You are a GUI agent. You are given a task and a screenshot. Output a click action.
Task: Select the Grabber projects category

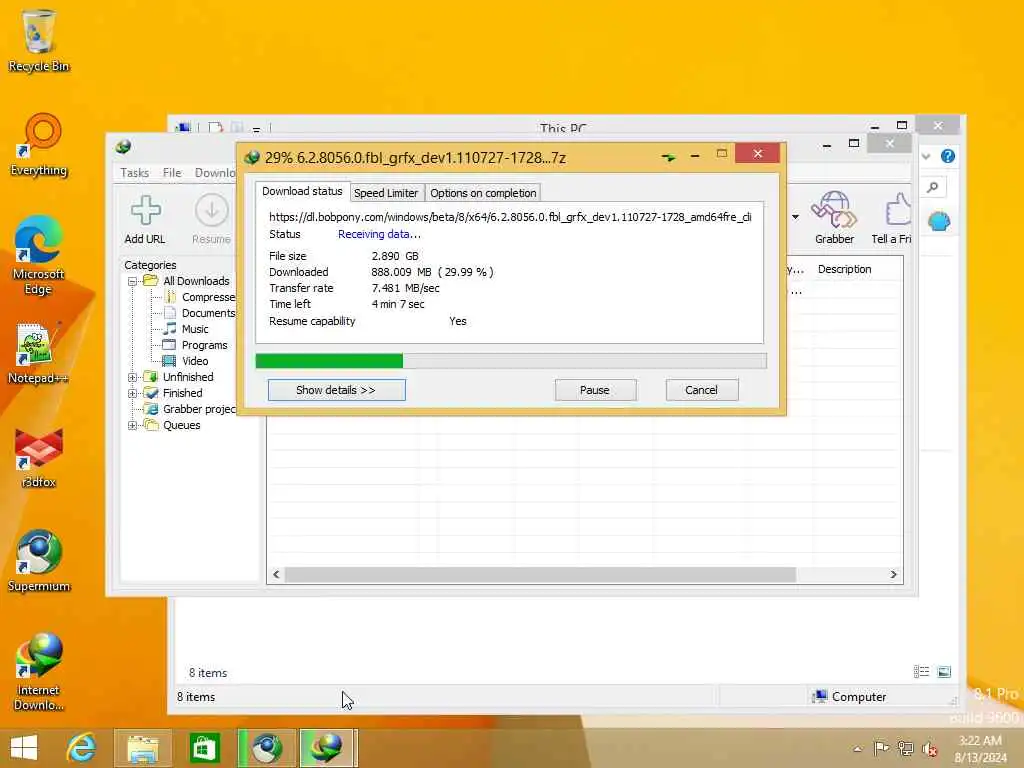(191, 409)
